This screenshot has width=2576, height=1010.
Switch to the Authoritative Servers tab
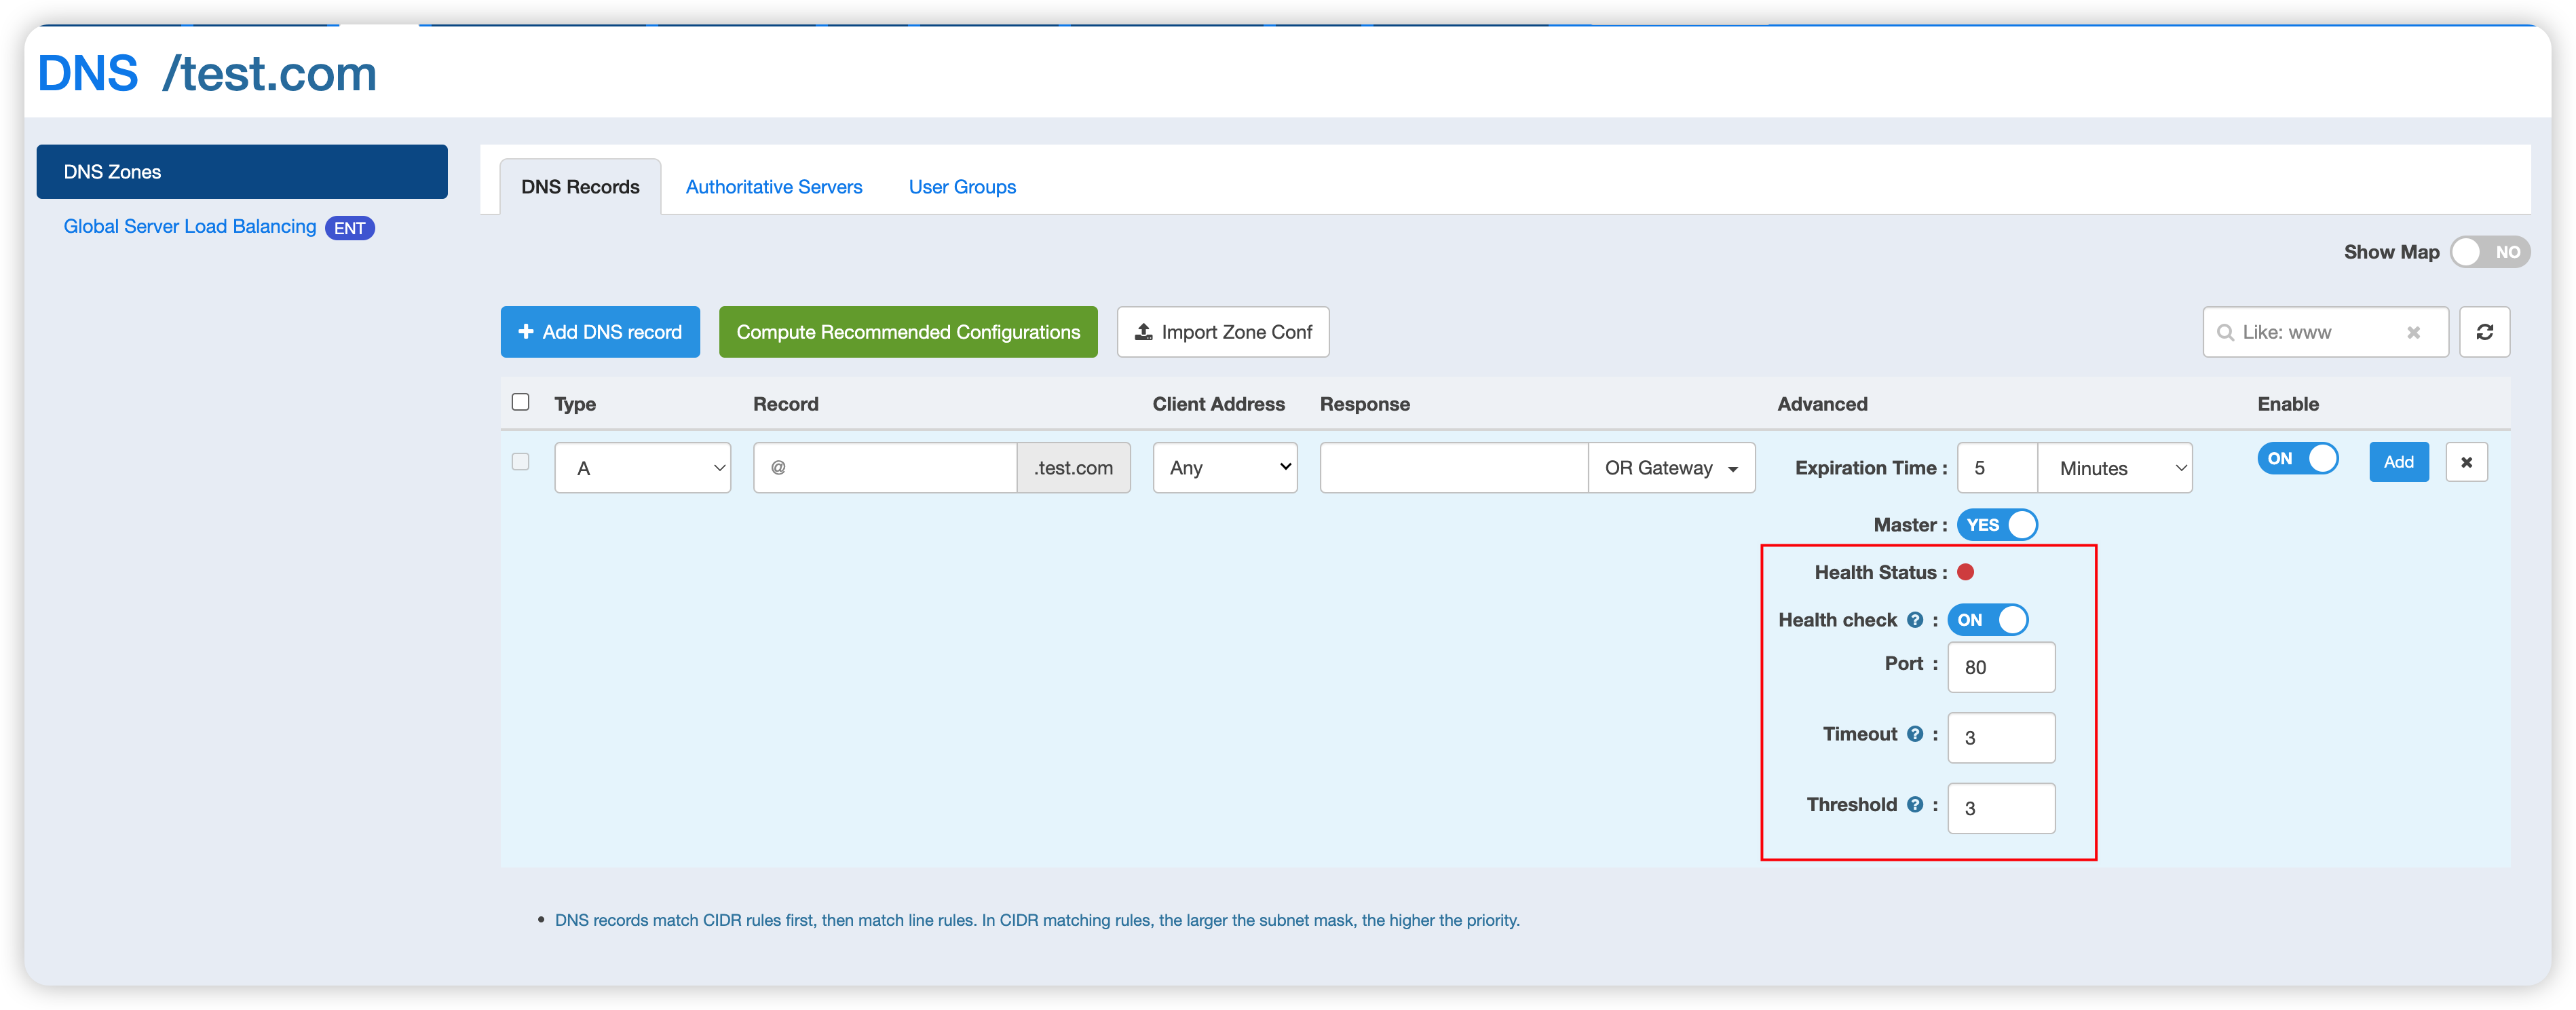[773, 187]
